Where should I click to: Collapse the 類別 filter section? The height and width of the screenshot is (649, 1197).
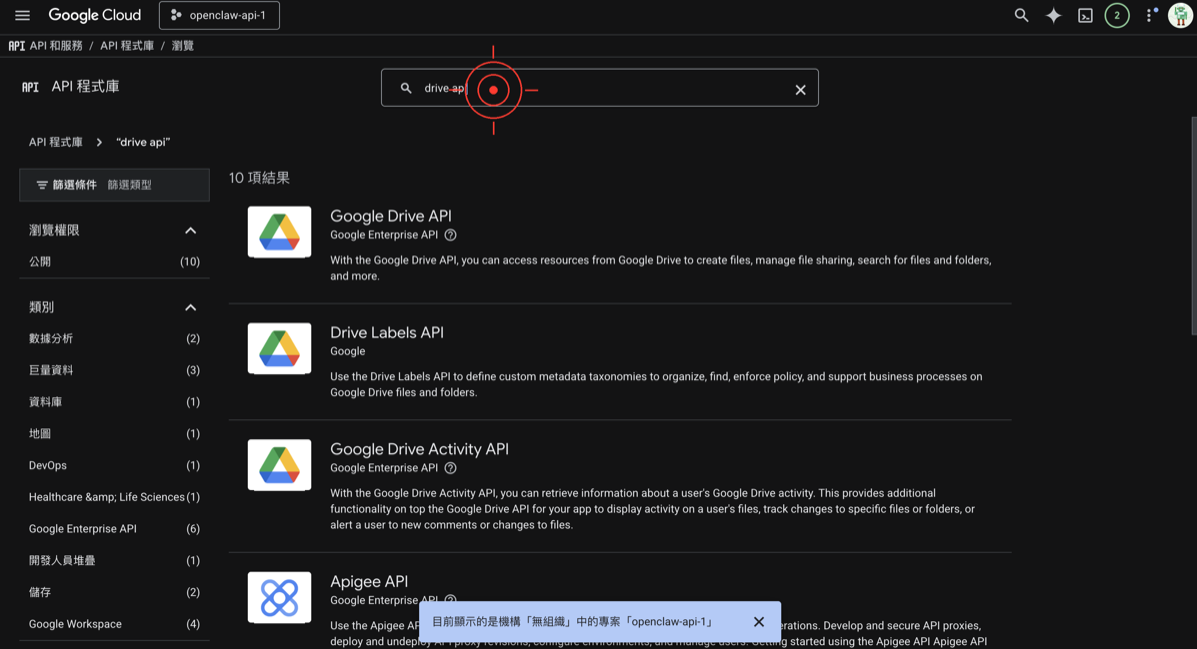(190, 307)
